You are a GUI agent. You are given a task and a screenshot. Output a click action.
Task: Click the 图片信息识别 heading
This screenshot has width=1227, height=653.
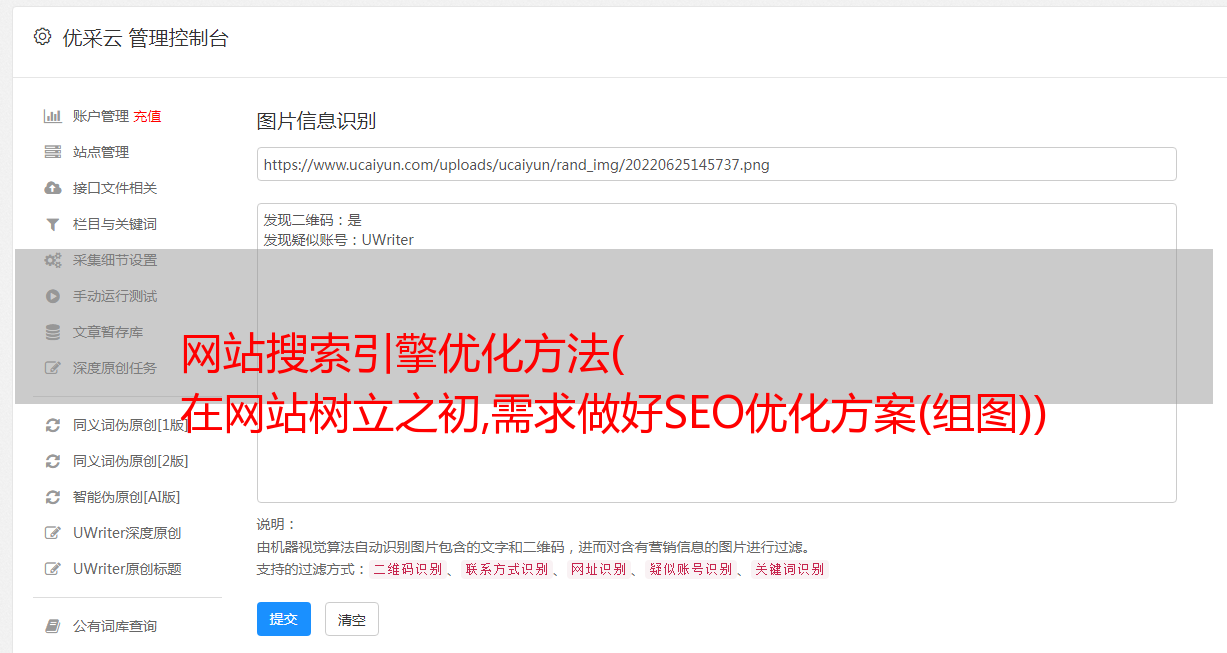pos(316,121)
